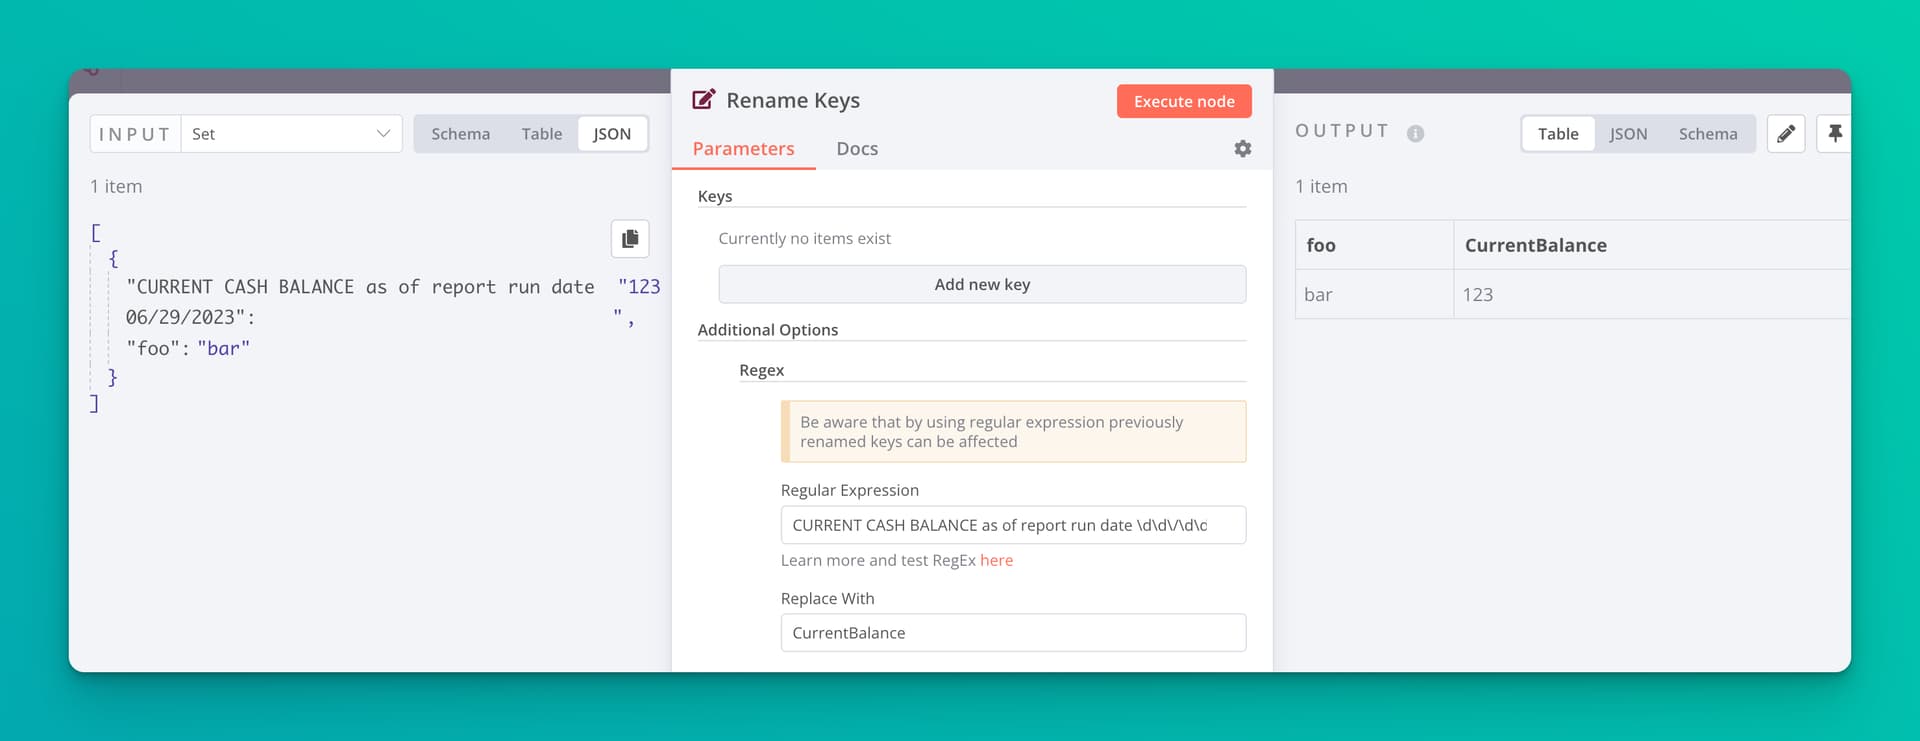Open the RegEx 'here' link
Screen dimensions: 1920x741
[996, 560]
